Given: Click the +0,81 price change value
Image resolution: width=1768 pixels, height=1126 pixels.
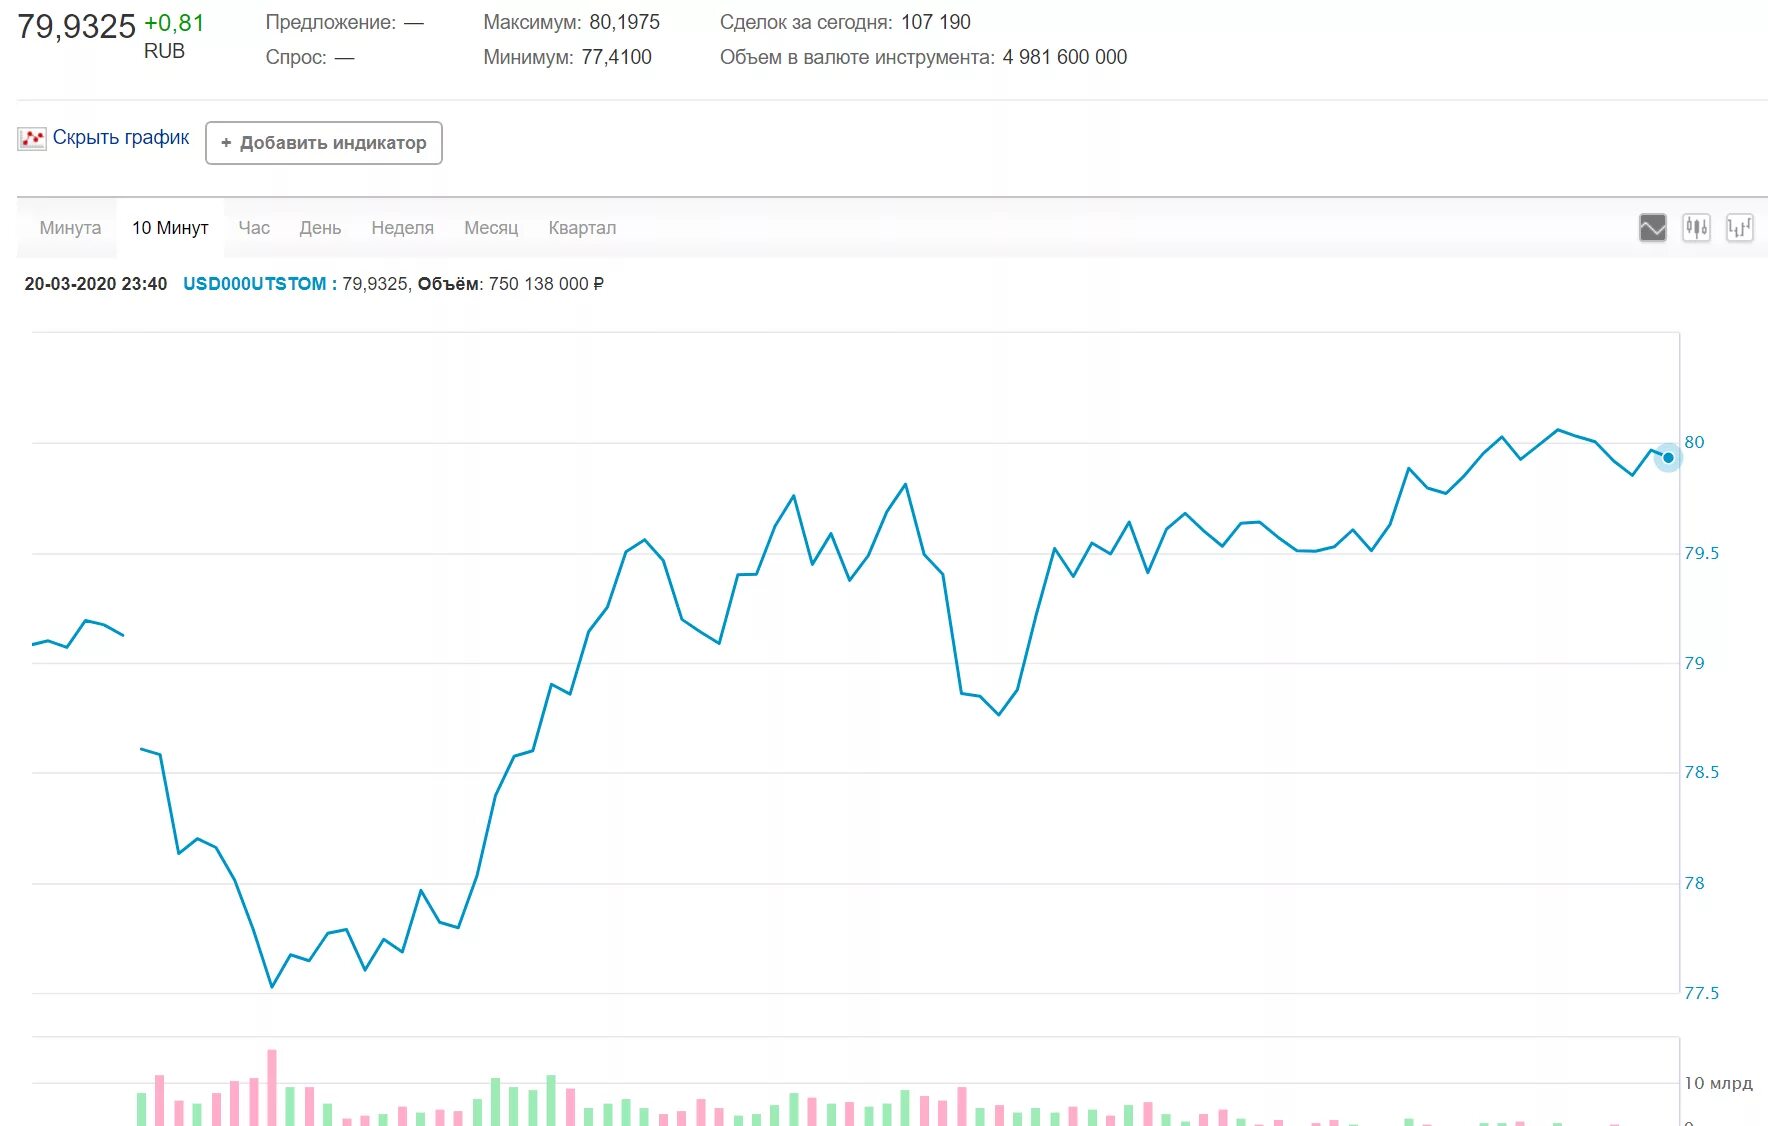Looking at the screenshot, I should [174, 23].
